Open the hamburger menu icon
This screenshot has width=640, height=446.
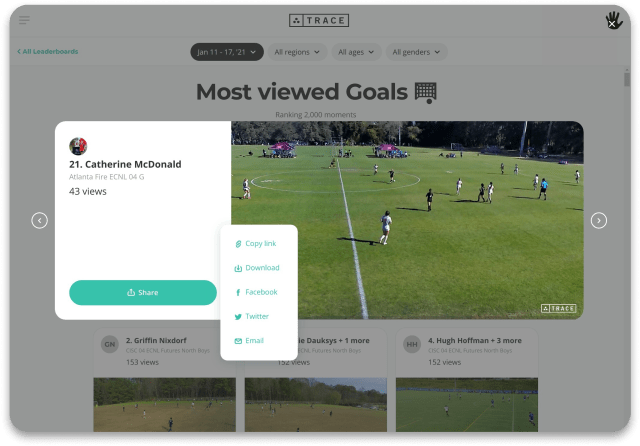coord(24,20)
